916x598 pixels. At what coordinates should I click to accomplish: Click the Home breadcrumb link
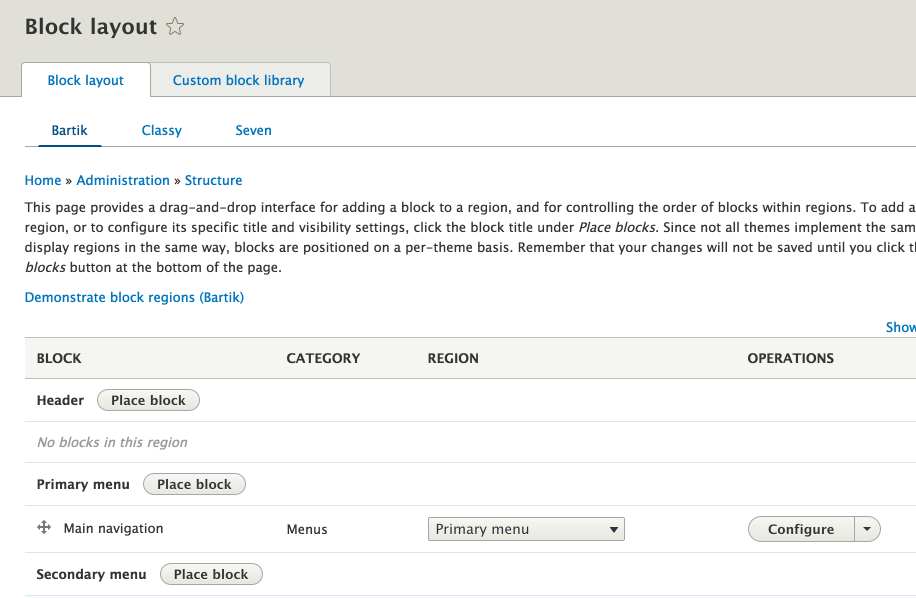43,180
